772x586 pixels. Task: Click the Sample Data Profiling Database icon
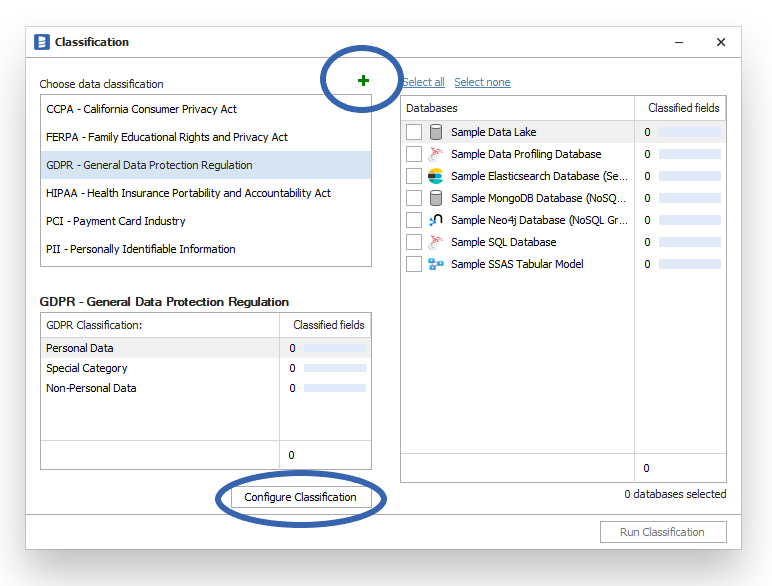tap(435, 154)
